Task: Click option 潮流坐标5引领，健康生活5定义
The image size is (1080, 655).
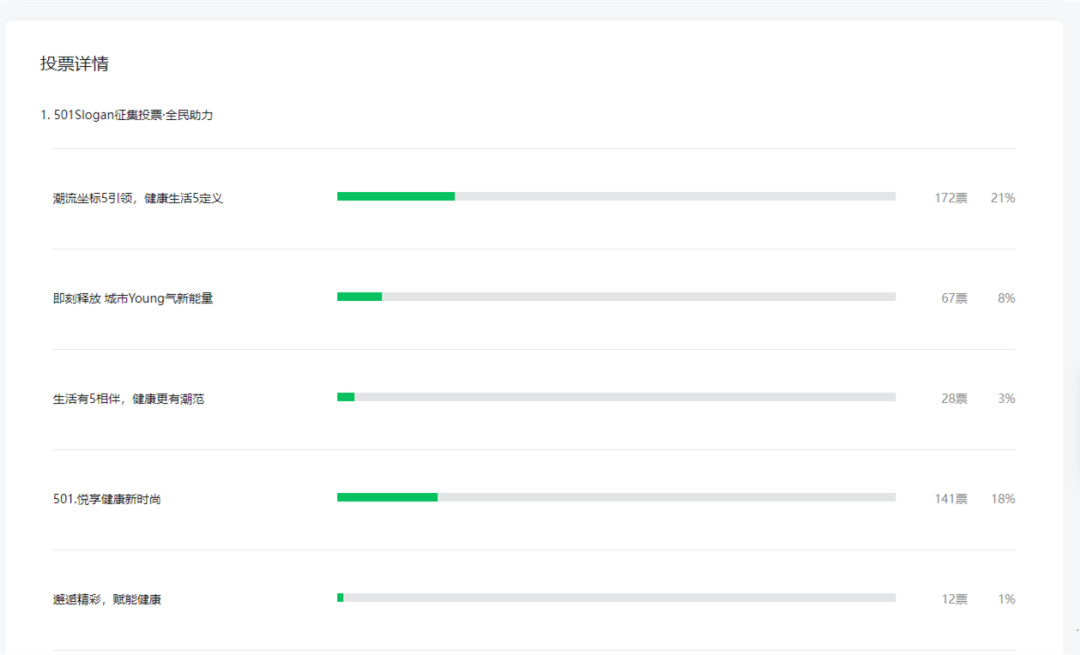Action: pyautogui.click(x=138, y=198)
